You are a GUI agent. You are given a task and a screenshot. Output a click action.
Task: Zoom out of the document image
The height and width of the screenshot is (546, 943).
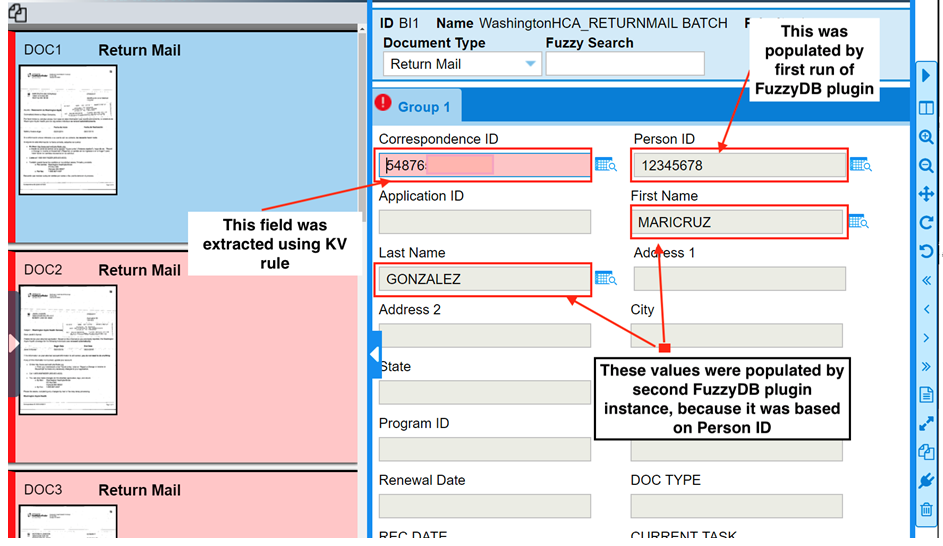pyautogui.click(x=926, y=166)
